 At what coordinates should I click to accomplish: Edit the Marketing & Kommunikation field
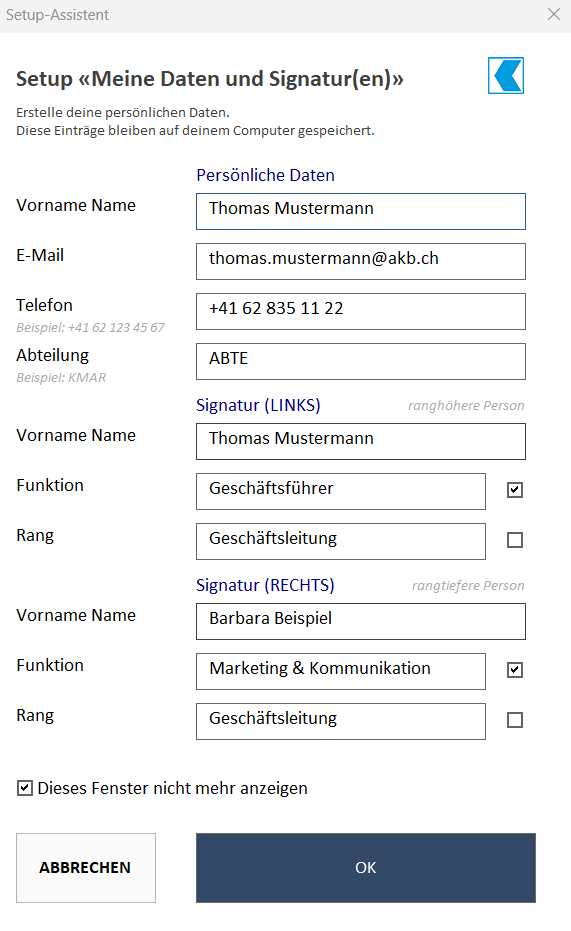click(341, 671)
